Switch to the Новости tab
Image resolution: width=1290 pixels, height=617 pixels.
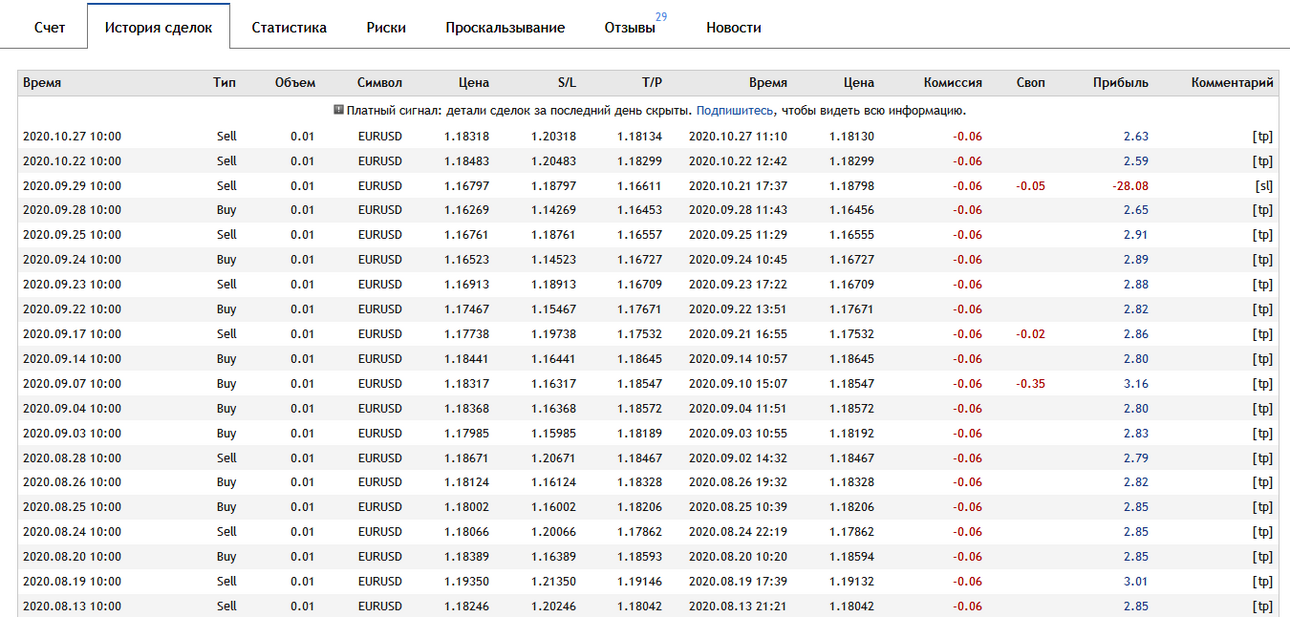tap(733, 28)
